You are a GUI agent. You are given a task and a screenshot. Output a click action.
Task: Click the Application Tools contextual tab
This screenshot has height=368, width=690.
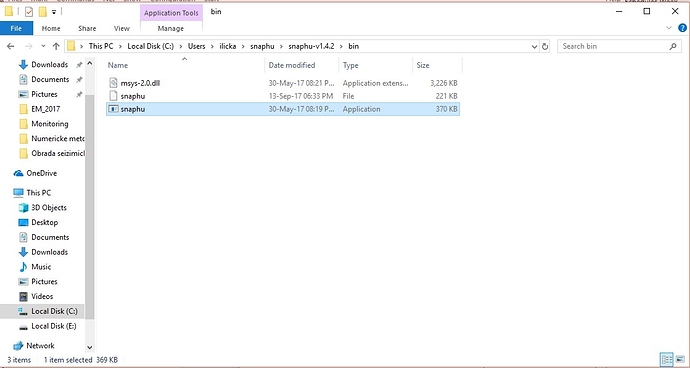[171, 13]
